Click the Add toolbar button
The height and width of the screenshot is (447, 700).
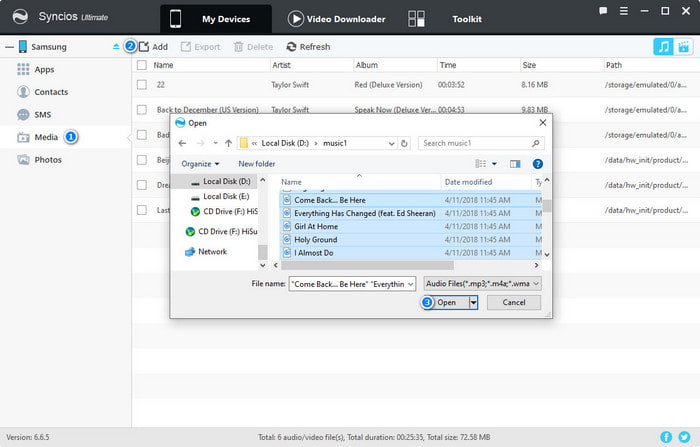coord(154,46)
